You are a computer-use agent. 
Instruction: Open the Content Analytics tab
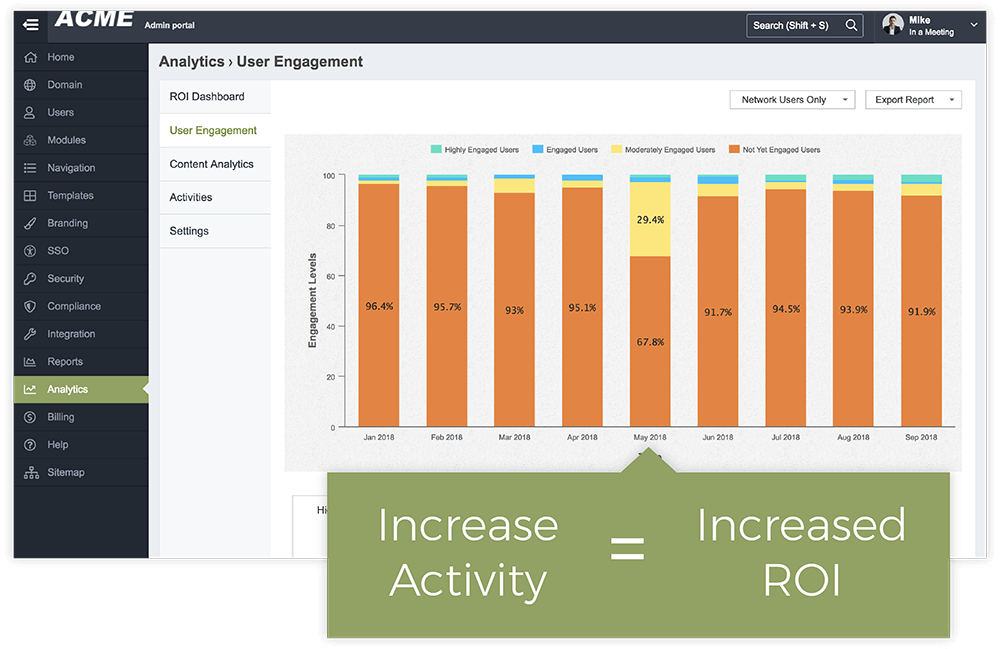211,164
